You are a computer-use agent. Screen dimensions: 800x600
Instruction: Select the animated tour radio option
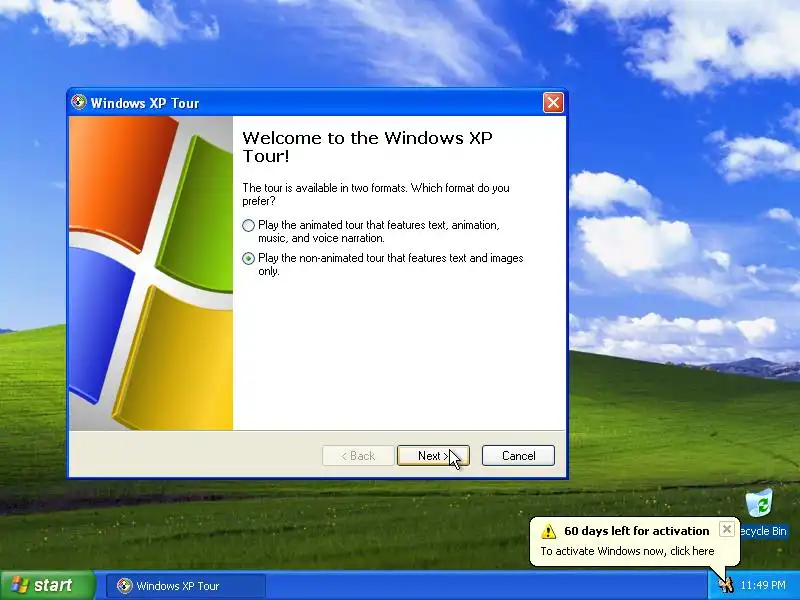[248, 226]
